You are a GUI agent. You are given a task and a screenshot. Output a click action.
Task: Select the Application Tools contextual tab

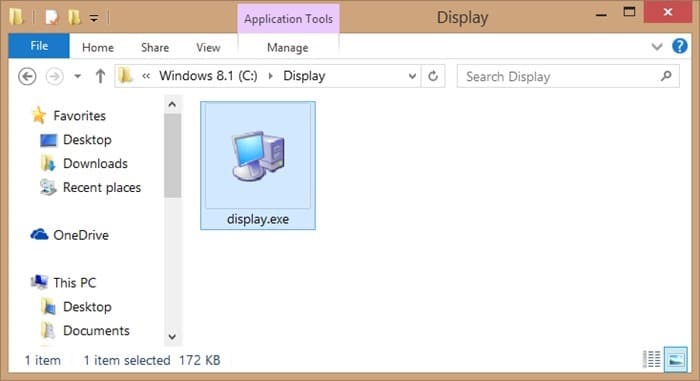click(288, 19)
